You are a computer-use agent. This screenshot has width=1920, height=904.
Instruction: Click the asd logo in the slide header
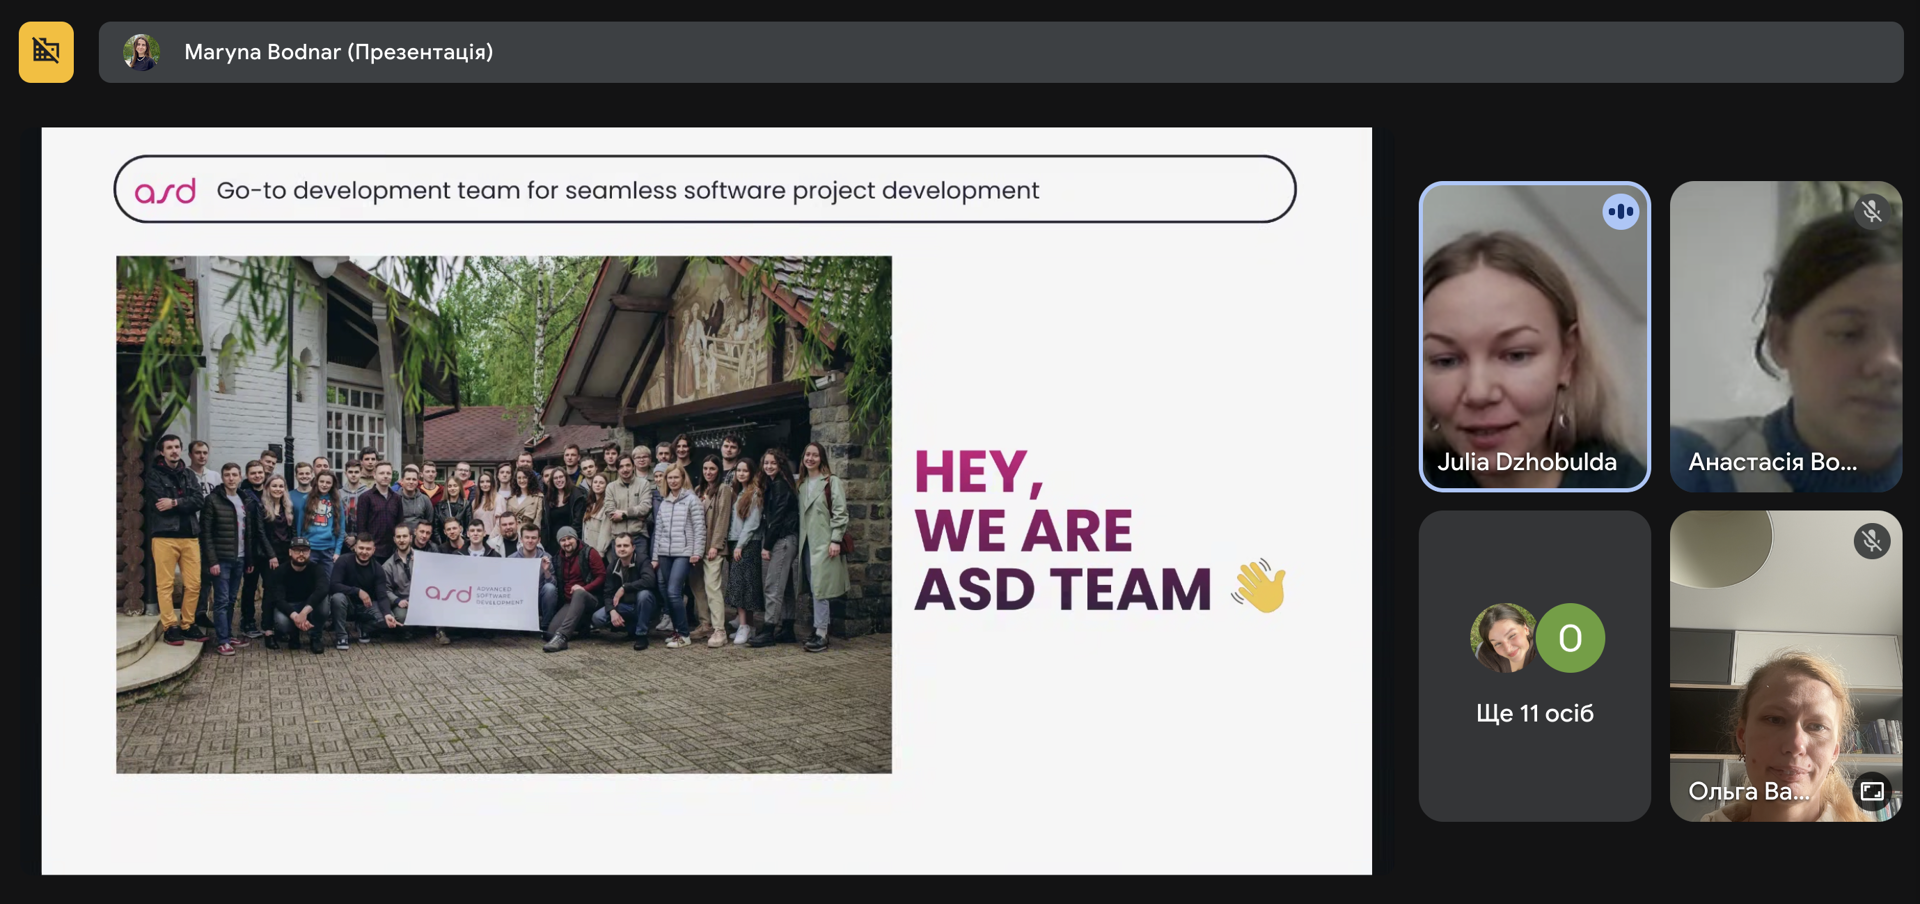point(165,190)
